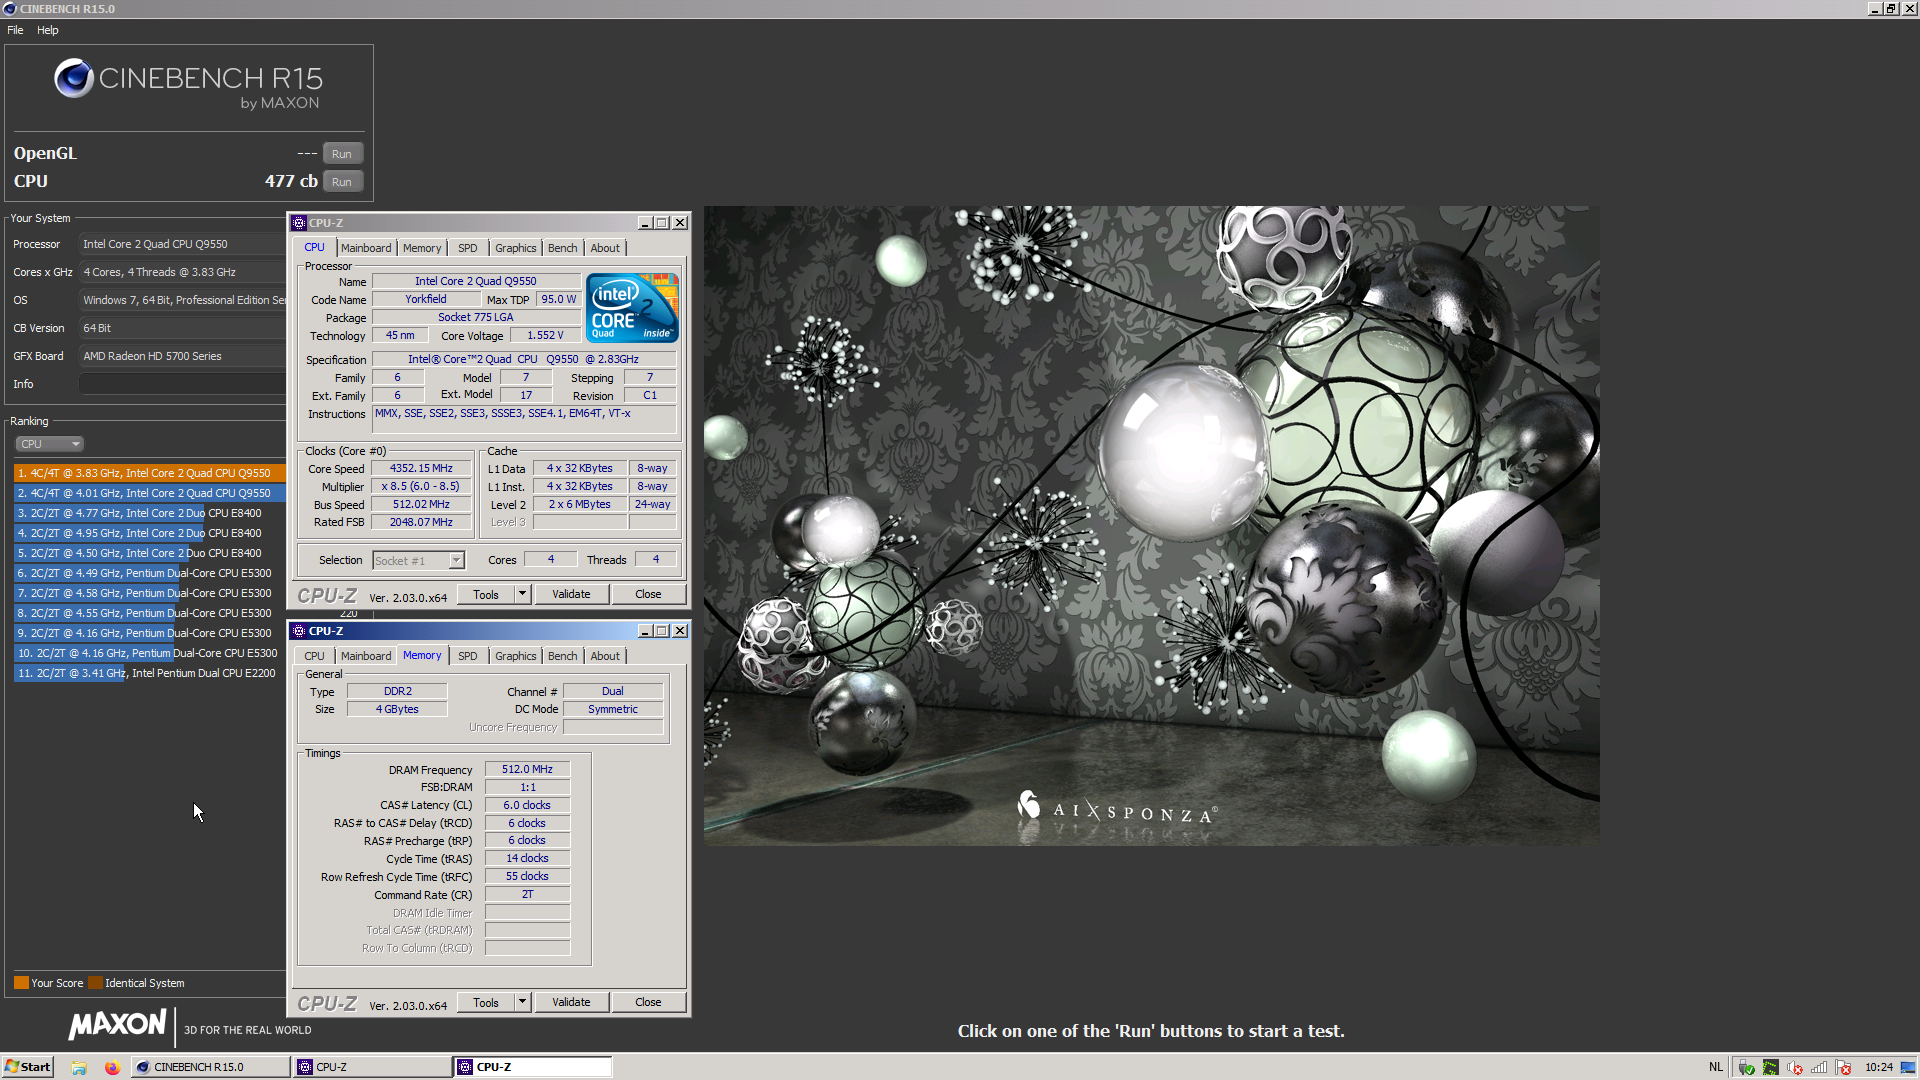Select Bench tab in lower CPU-Z window
Screen dimensions: 1920x1080
point(563,656)
